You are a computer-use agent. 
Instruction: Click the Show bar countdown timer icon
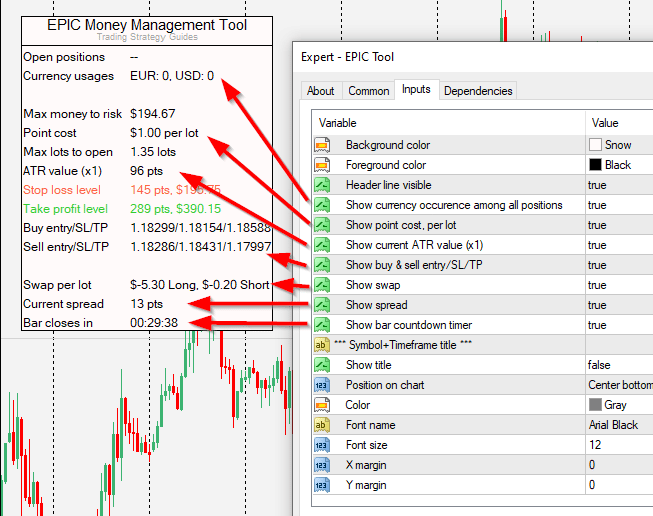pyautogui.click(x=322, y=325)
